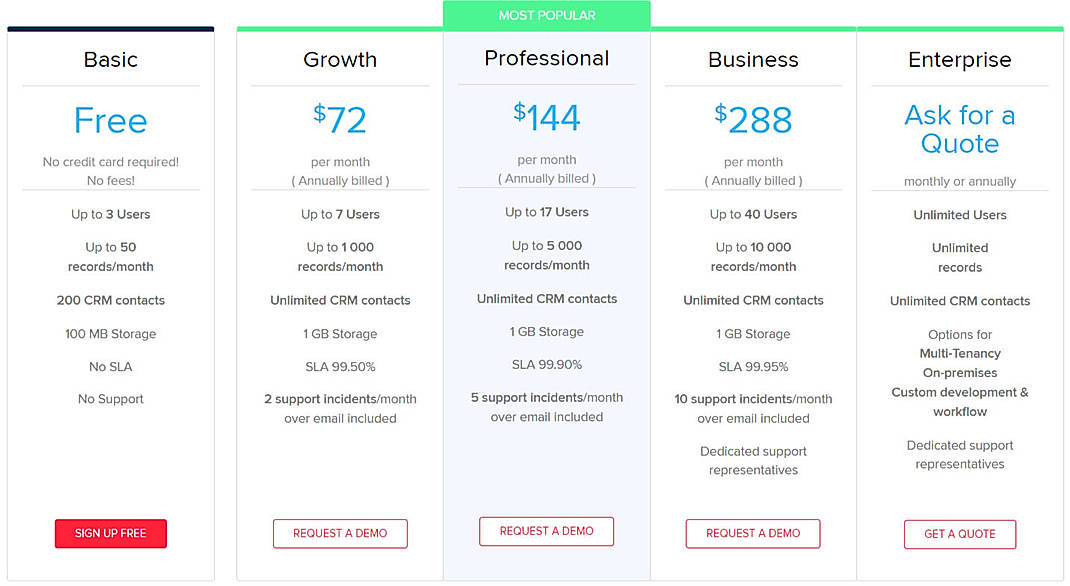The width and height of the screenshot is (1070, 586).
Task: Click REQUEST A DEMO under Growth plan
Action: [x=340, y=533]
